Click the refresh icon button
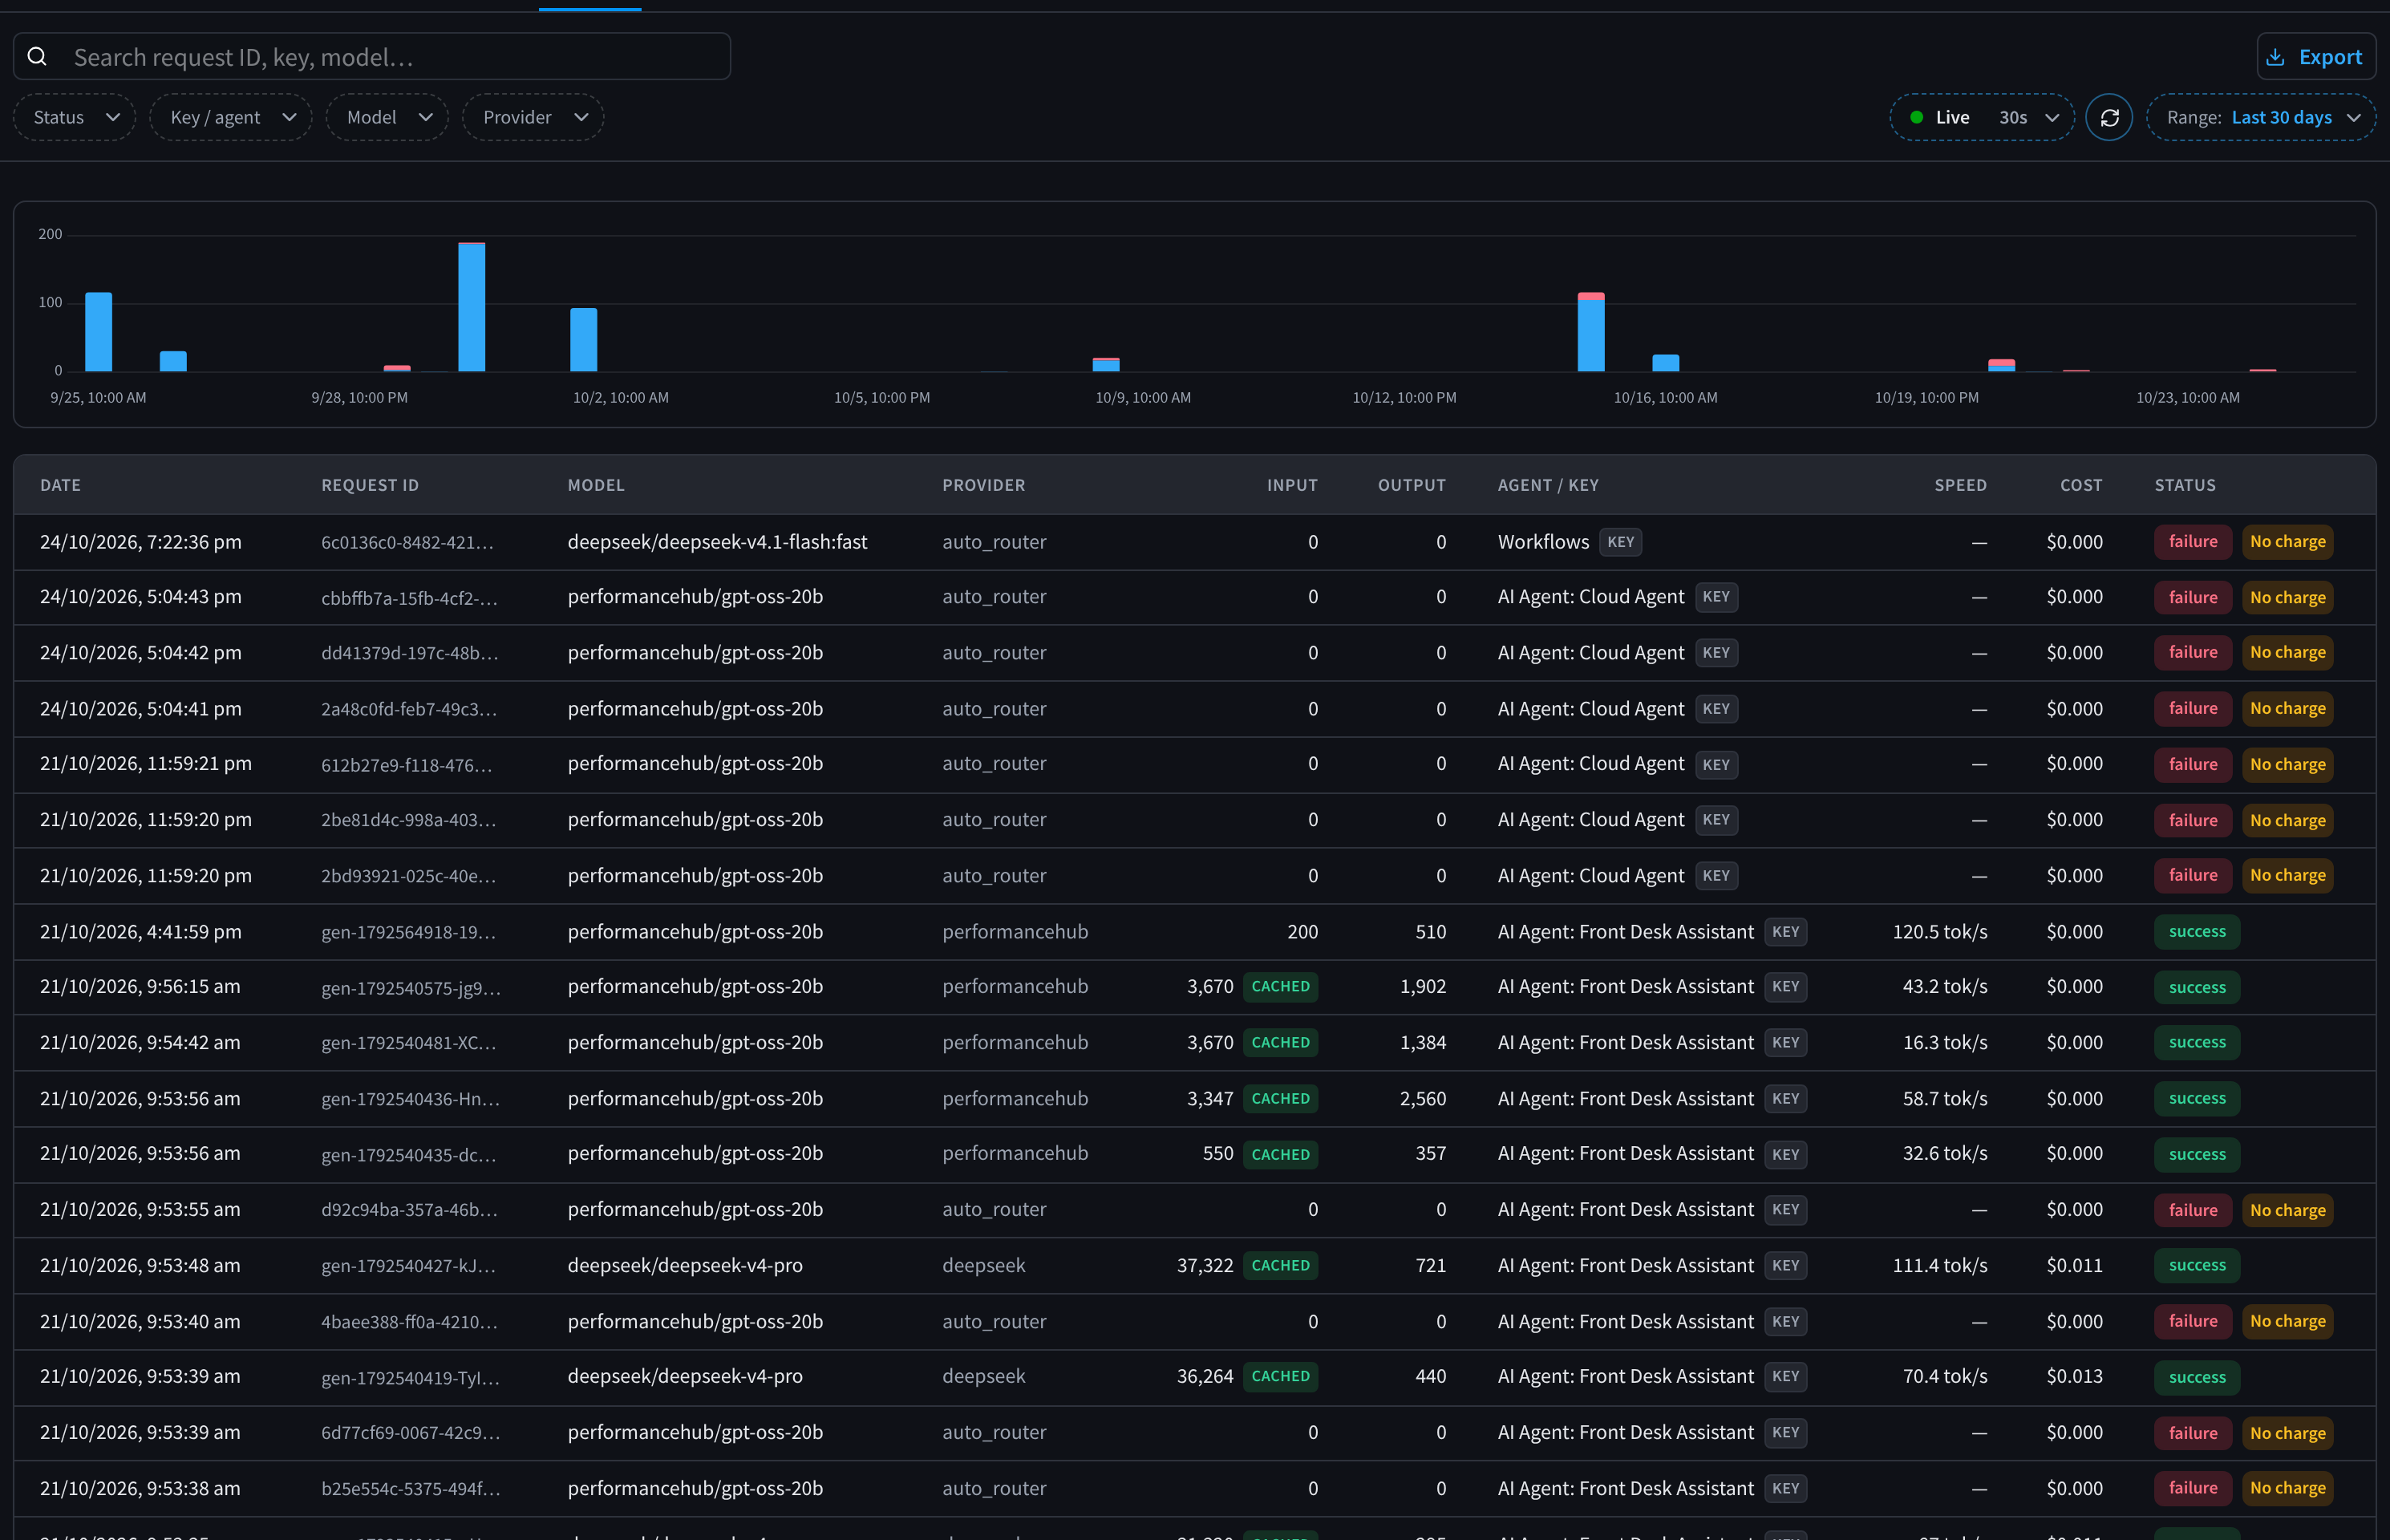This screenshot has height=1540, width=2390. pyautogui.click(x=2109, y=117)
